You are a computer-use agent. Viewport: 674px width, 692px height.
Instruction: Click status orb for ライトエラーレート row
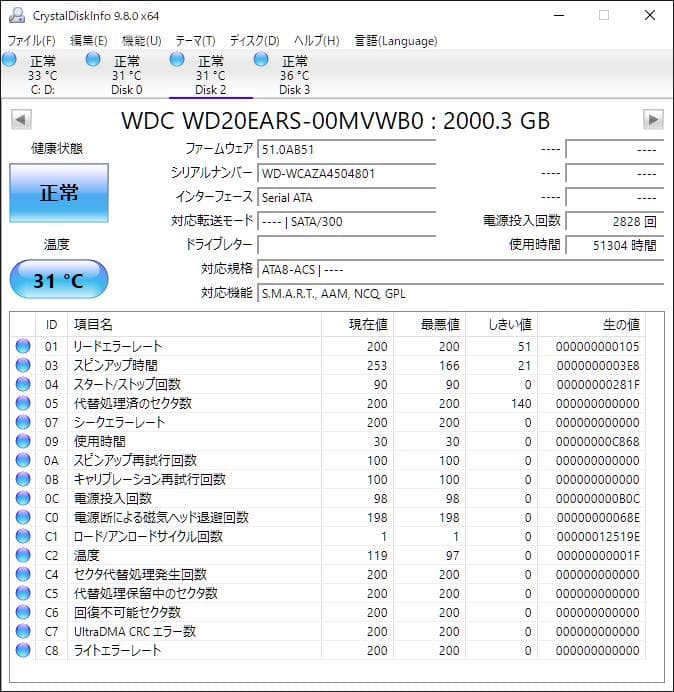coord(23,650)
